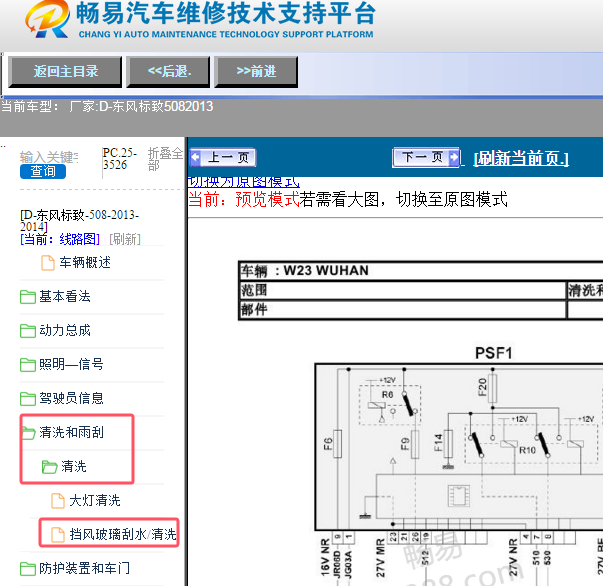Switch to original image mode link
The image size is (603, 586).
(x=243, y=181)
